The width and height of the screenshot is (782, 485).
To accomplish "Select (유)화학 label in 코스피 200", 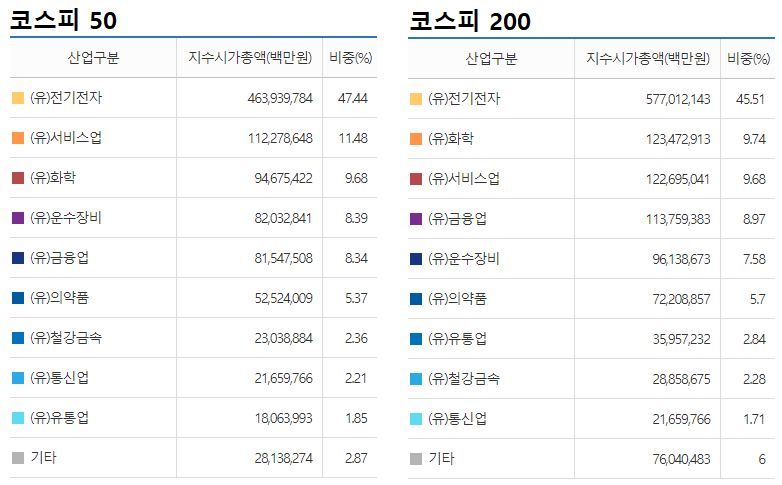I will coord(451,139).
